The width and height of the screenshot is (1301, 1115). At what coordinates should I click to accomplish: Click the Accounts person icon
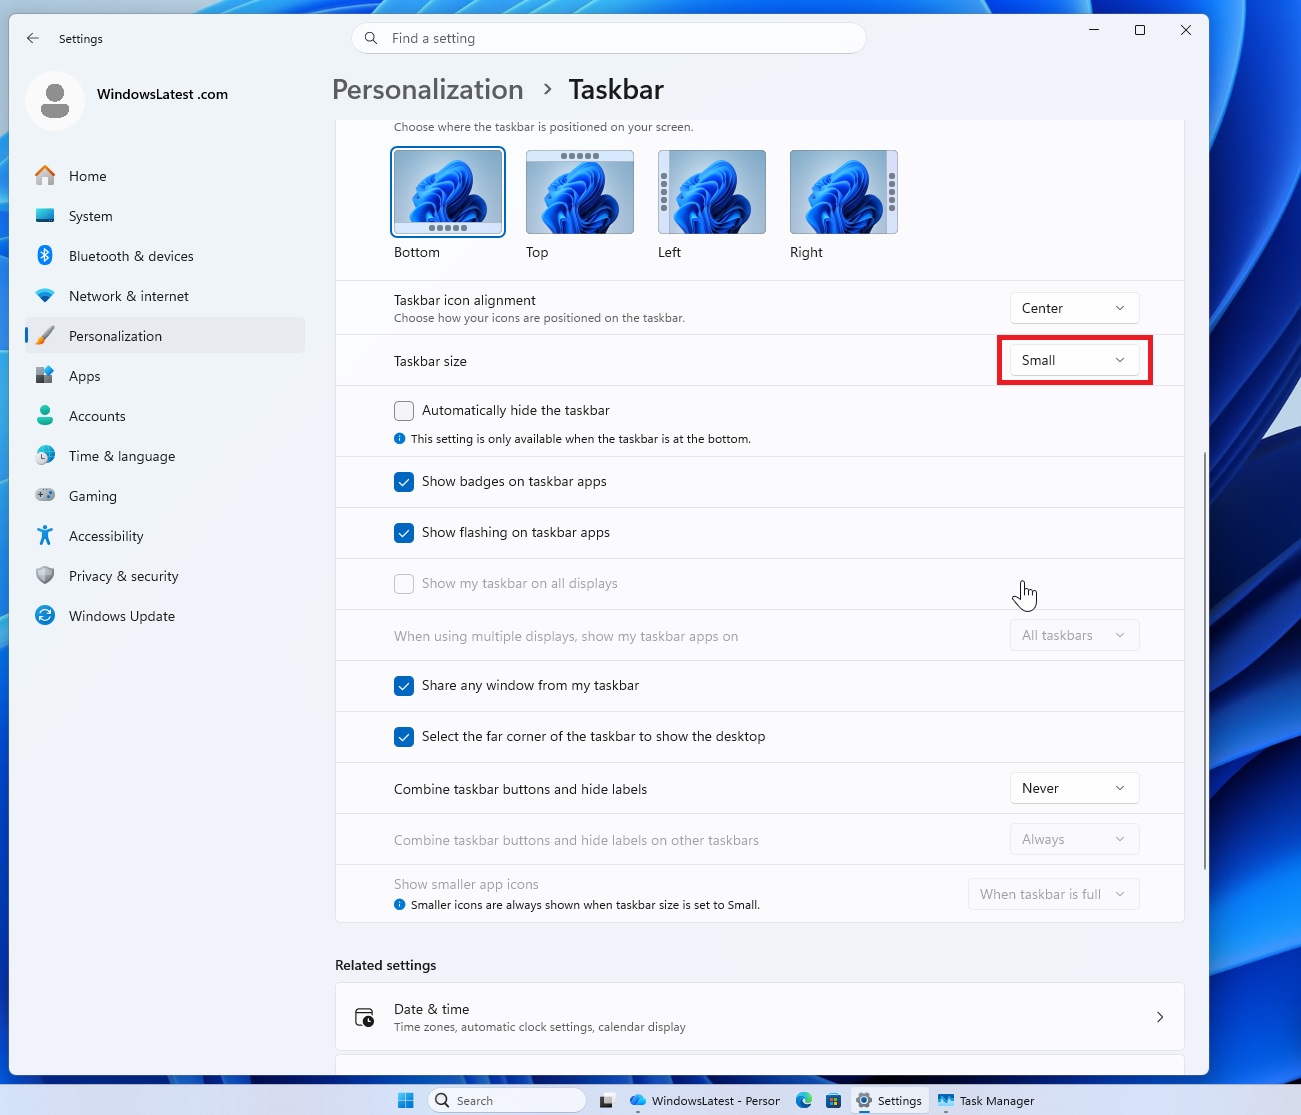45,416
